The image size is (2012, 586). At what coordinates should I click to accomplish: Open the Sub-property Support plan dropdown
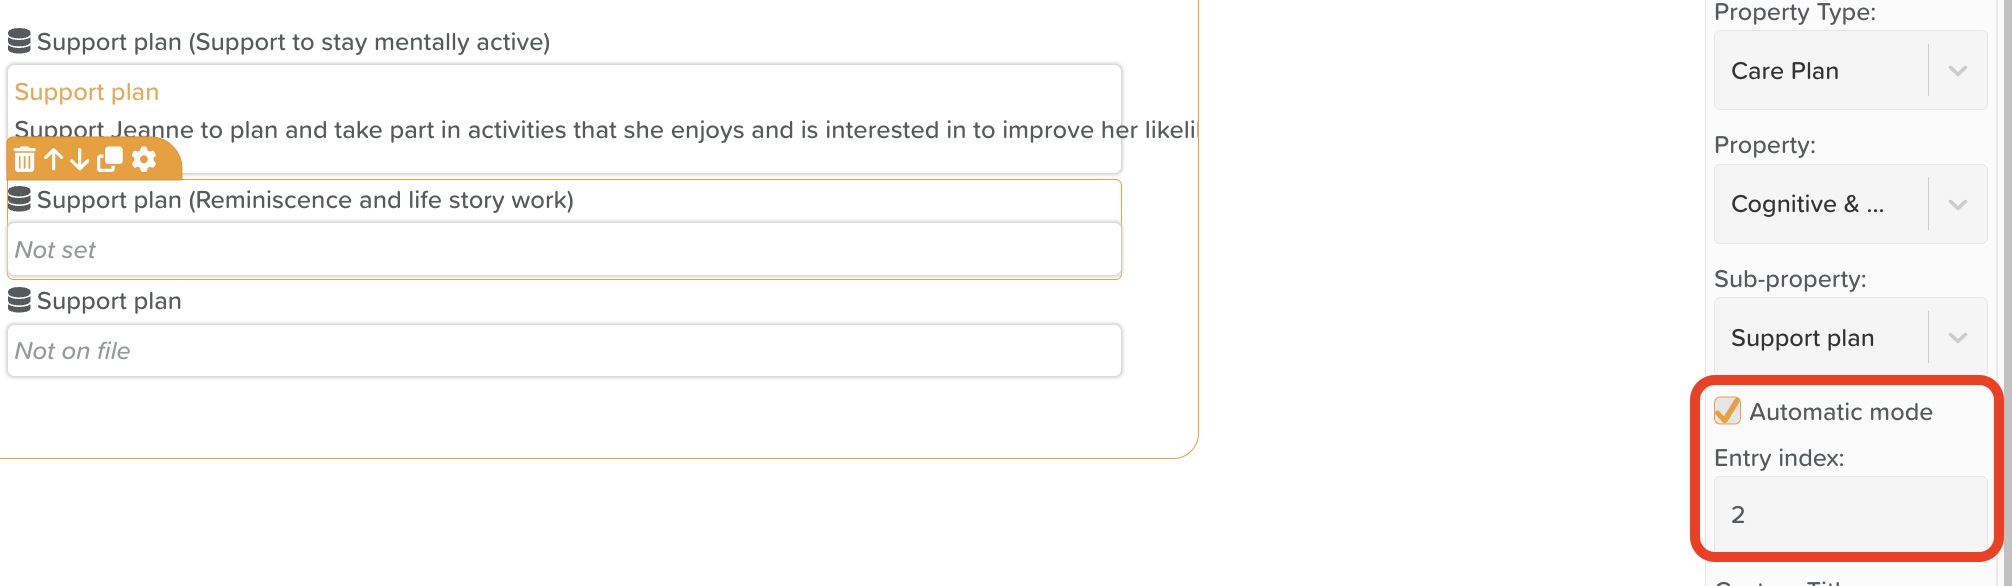(1850, 337)
